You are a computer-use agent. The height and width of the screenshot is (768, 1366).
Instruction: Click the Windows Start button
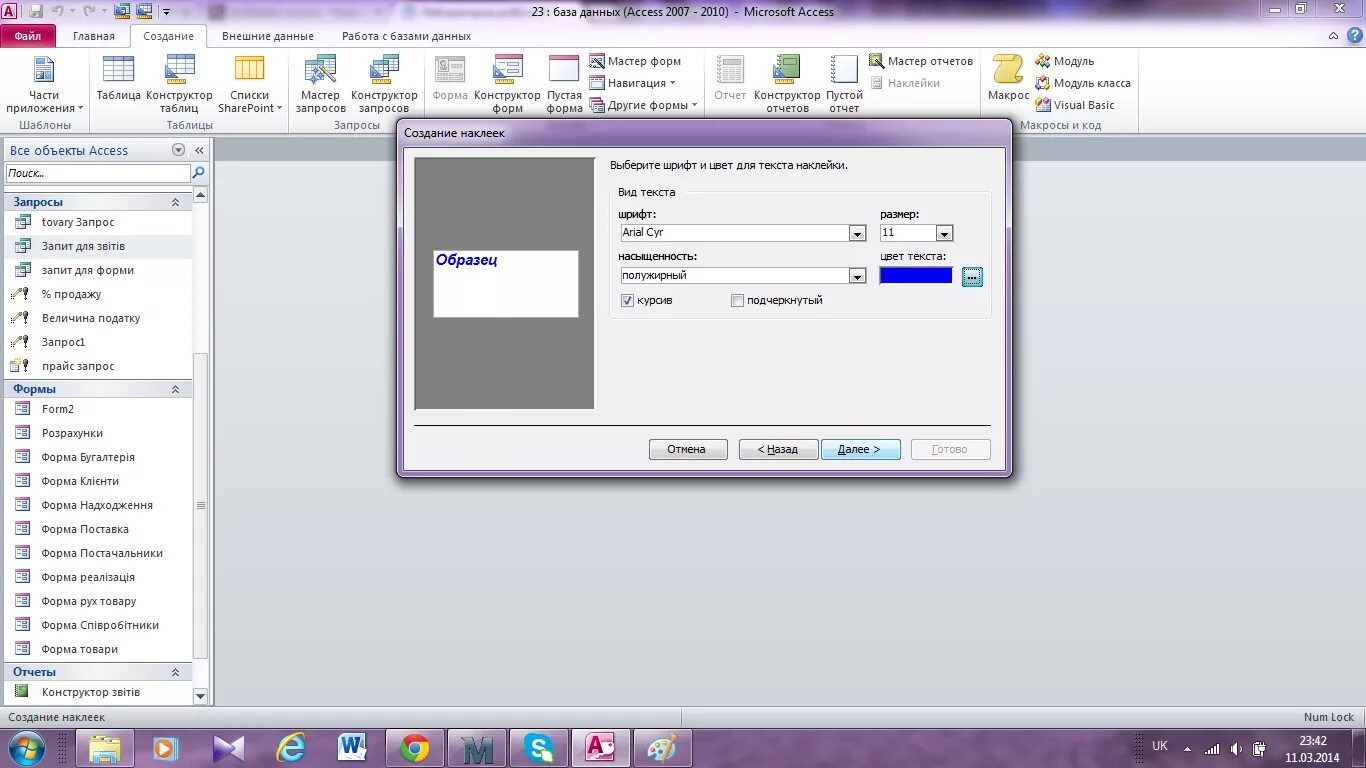26,747
